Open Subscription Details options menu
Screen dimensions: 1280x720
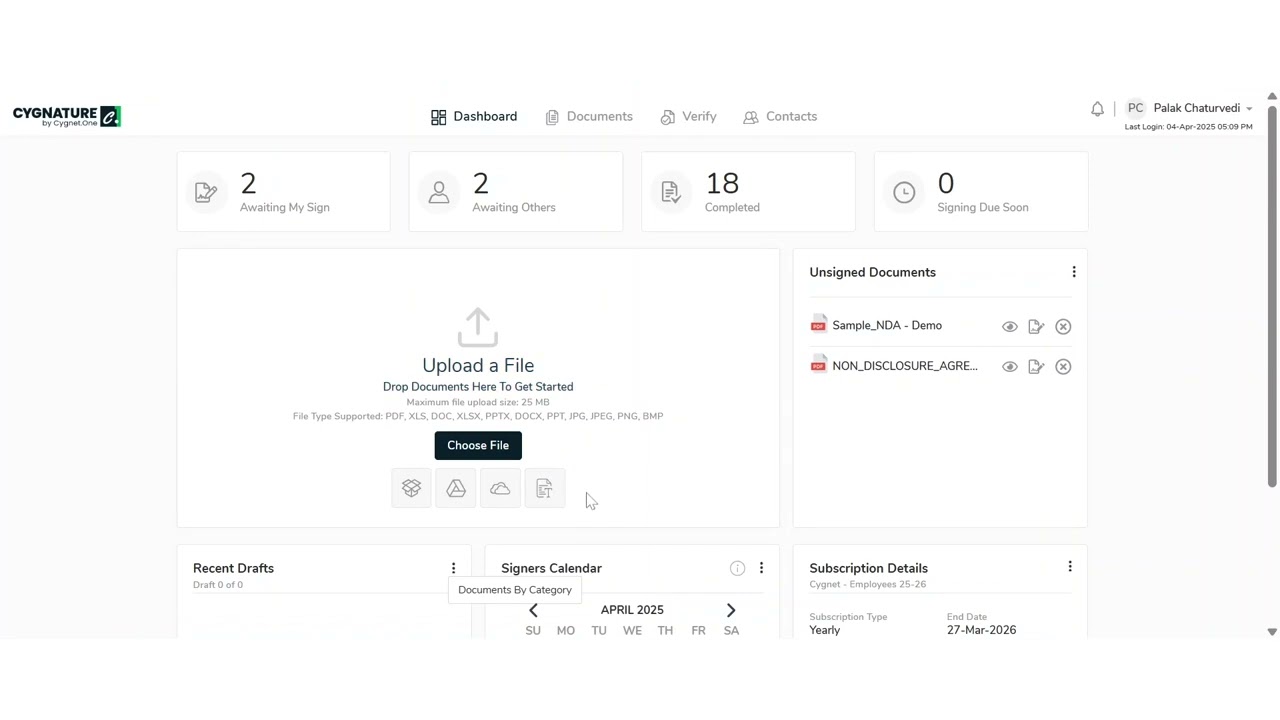(x=1070, y=567)
